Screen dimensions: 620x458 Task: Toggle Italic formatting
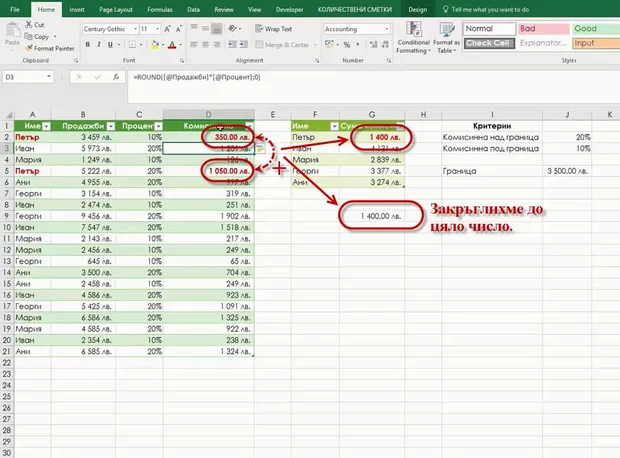[99, 45]
